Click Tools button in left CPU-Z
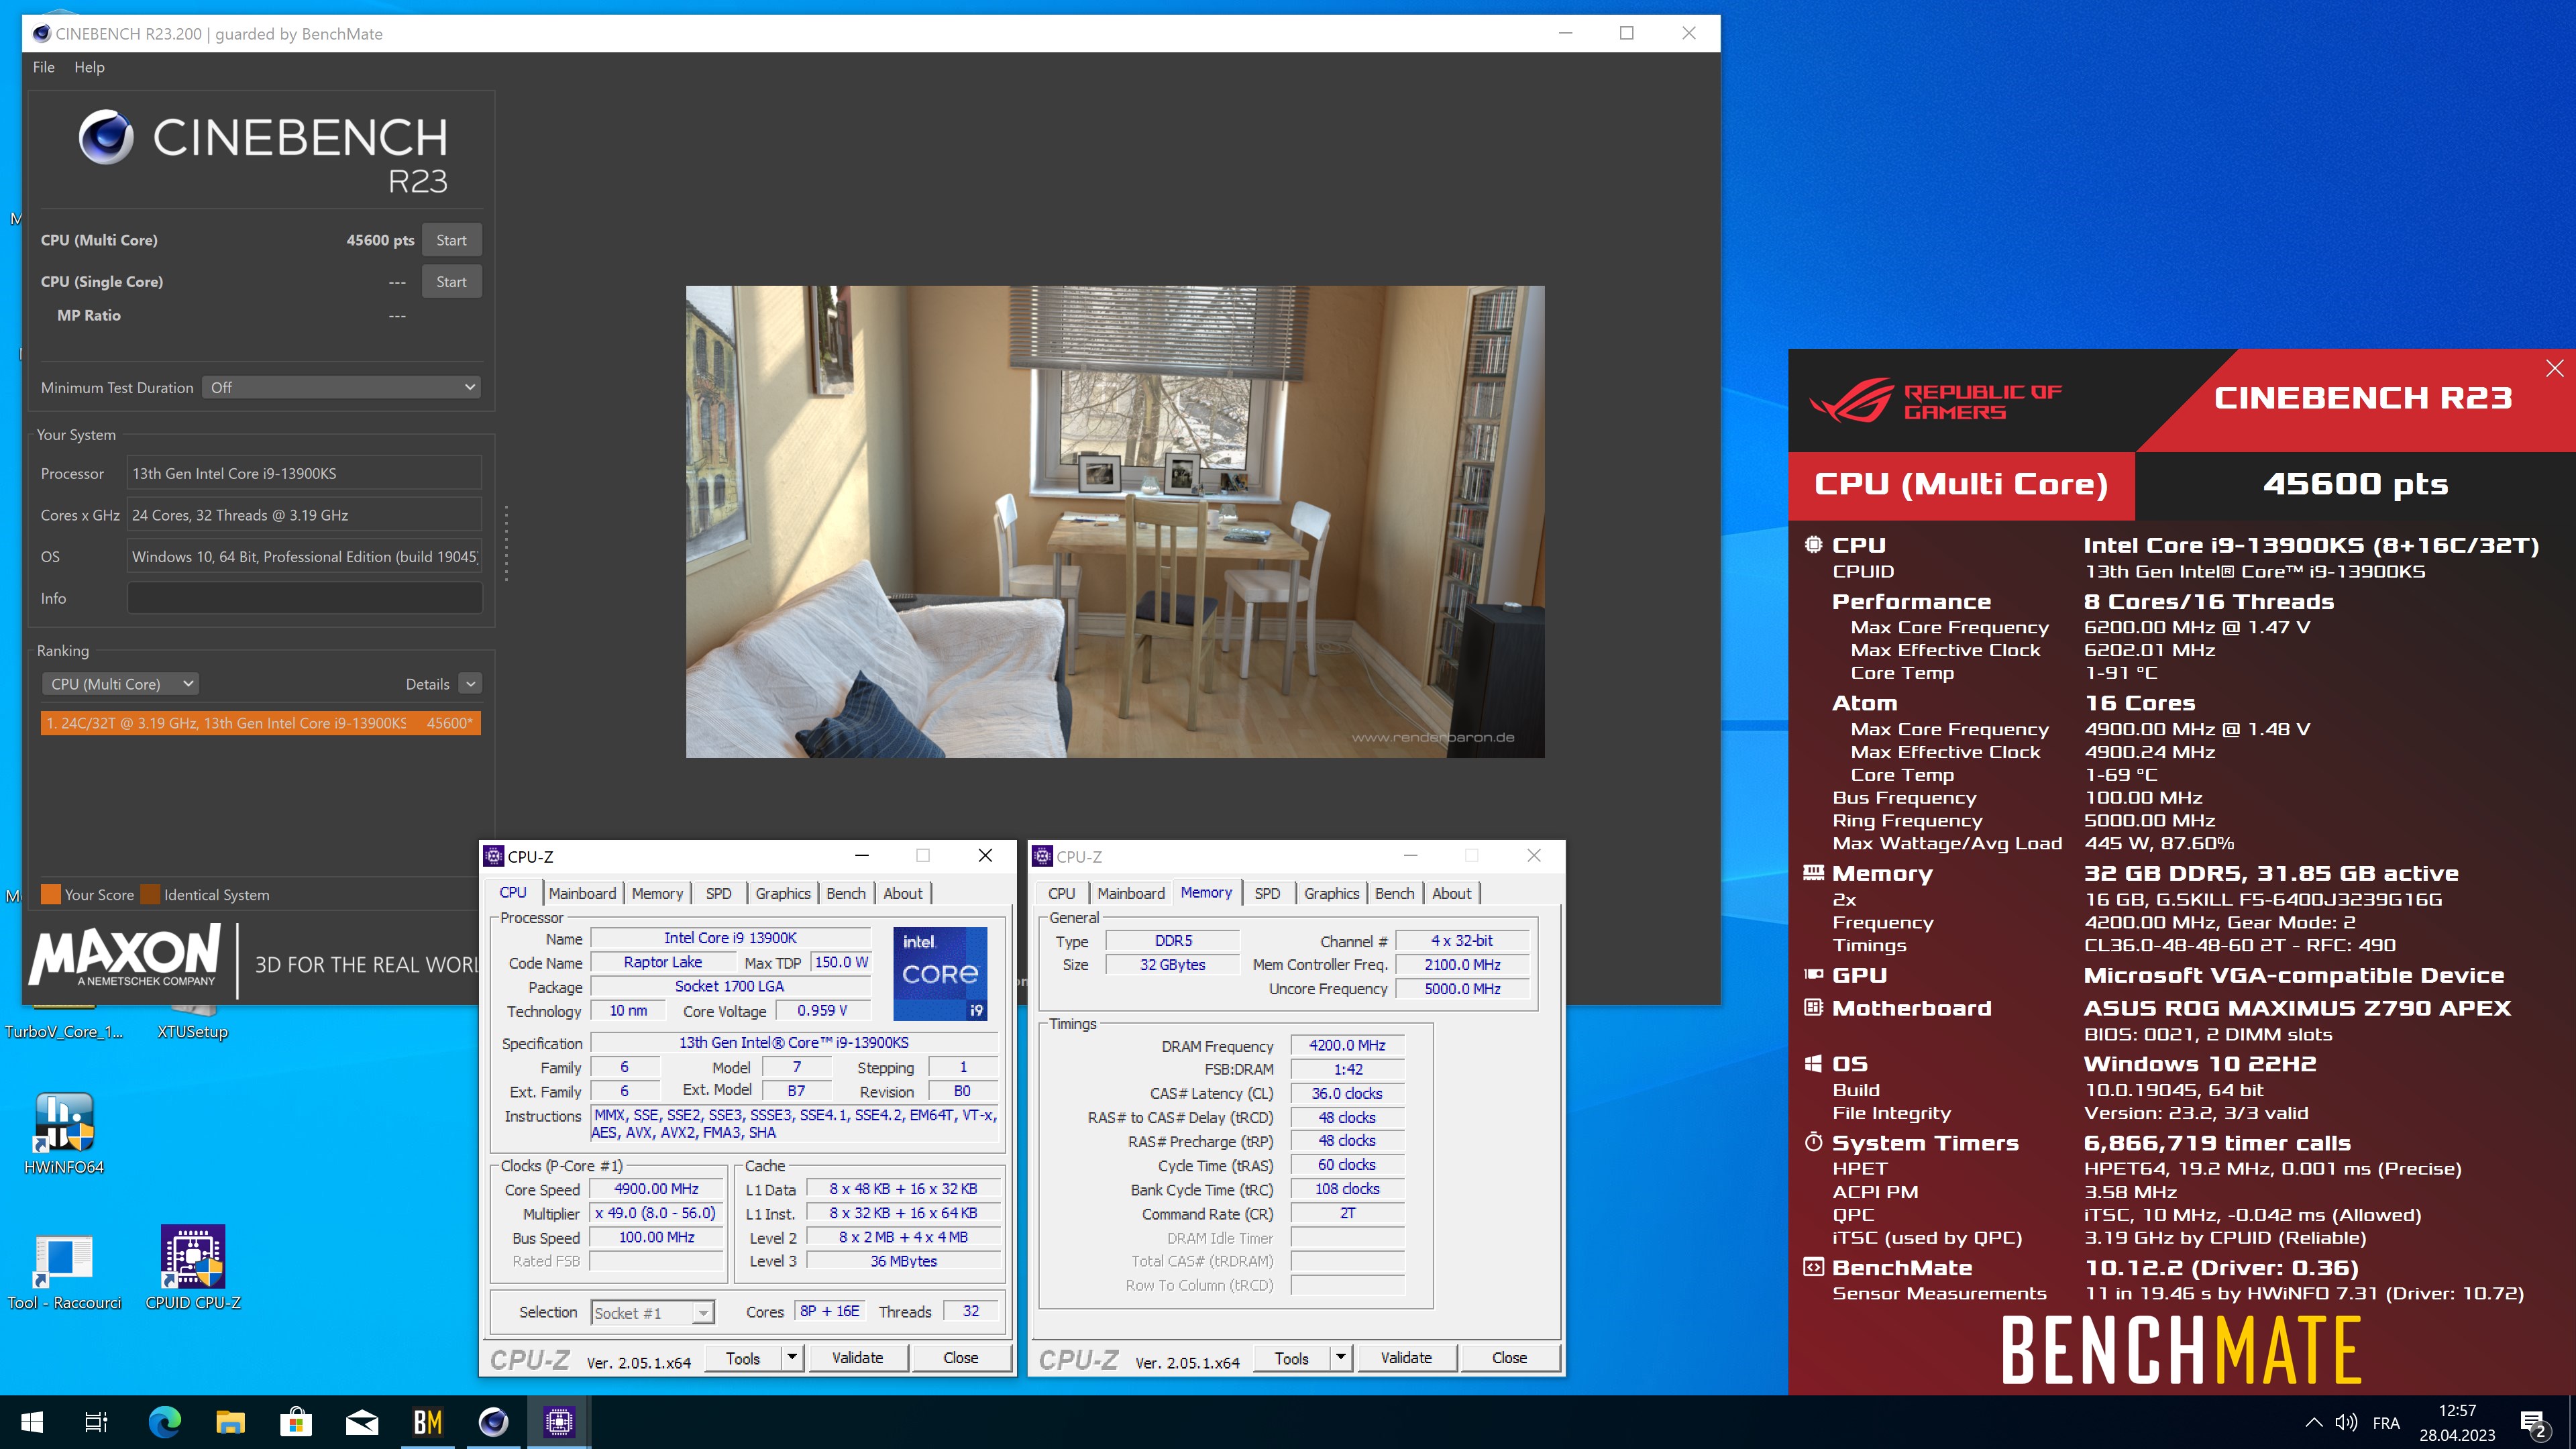 [x=743, y=1357]
